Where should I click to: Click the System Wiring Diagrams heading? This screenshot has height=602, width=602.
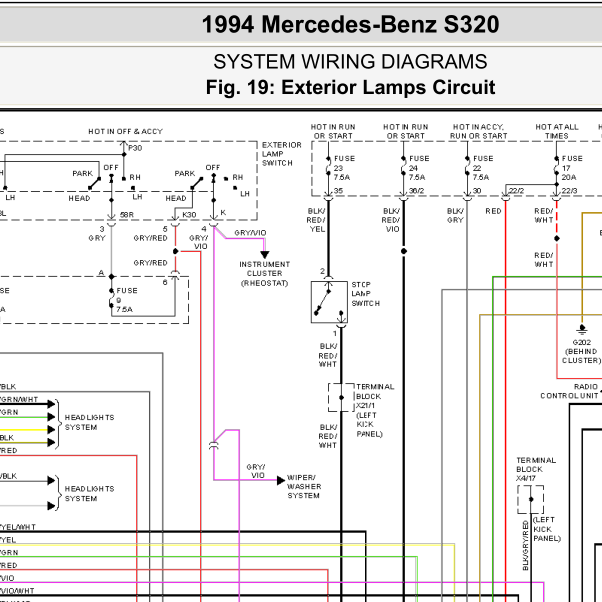(x=350, y=61)
